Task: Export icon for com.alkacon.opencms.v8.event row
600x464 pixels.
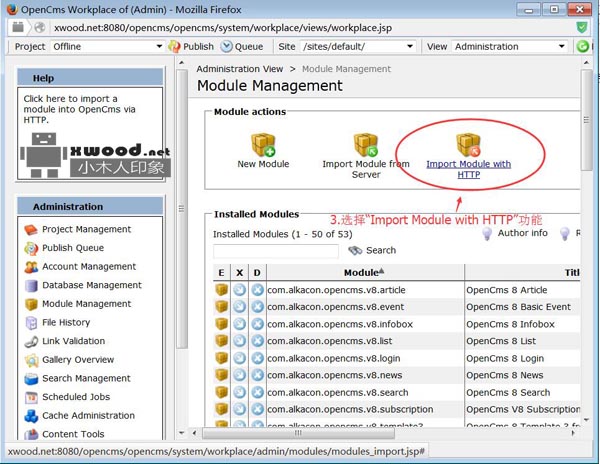Action: (240, 307)
